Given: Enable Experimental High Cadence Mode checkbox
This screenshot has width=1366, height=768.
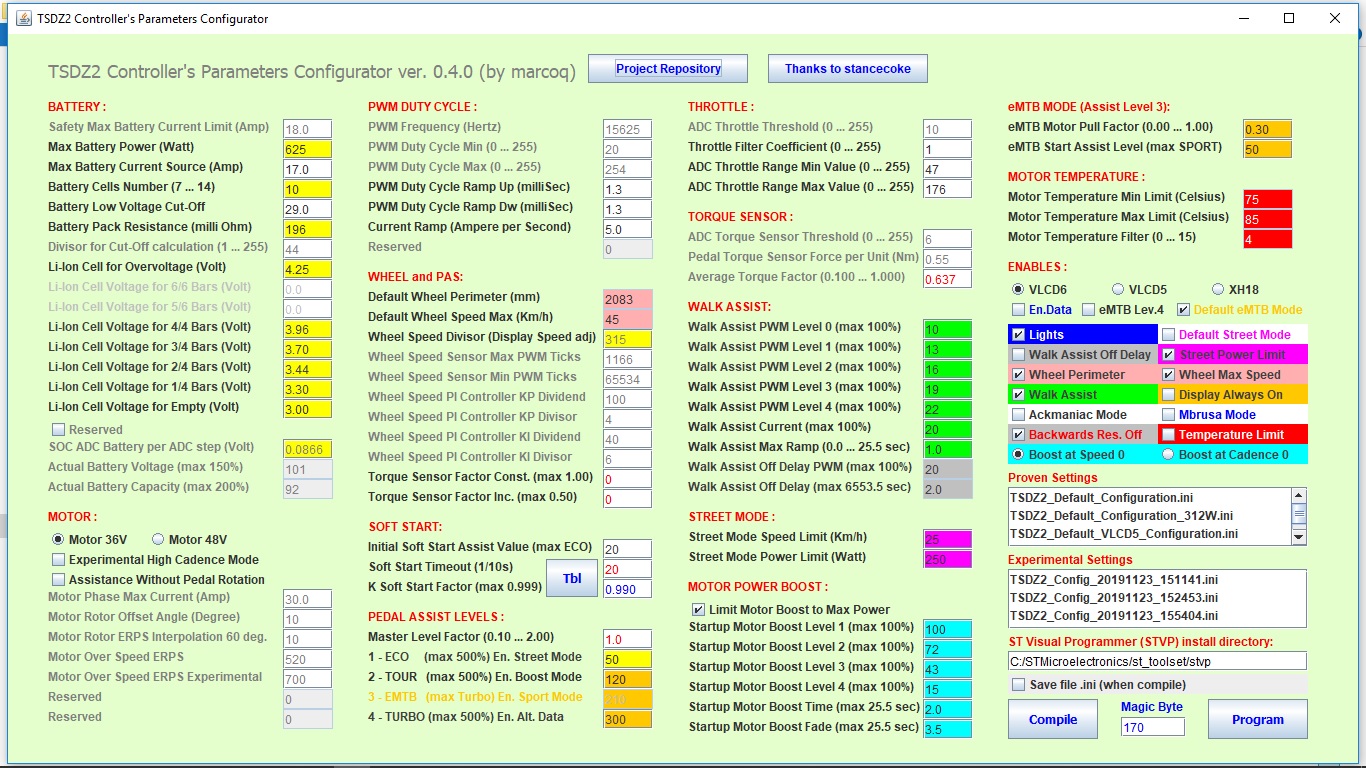Looking at the screenshot, I should [58, 560].
